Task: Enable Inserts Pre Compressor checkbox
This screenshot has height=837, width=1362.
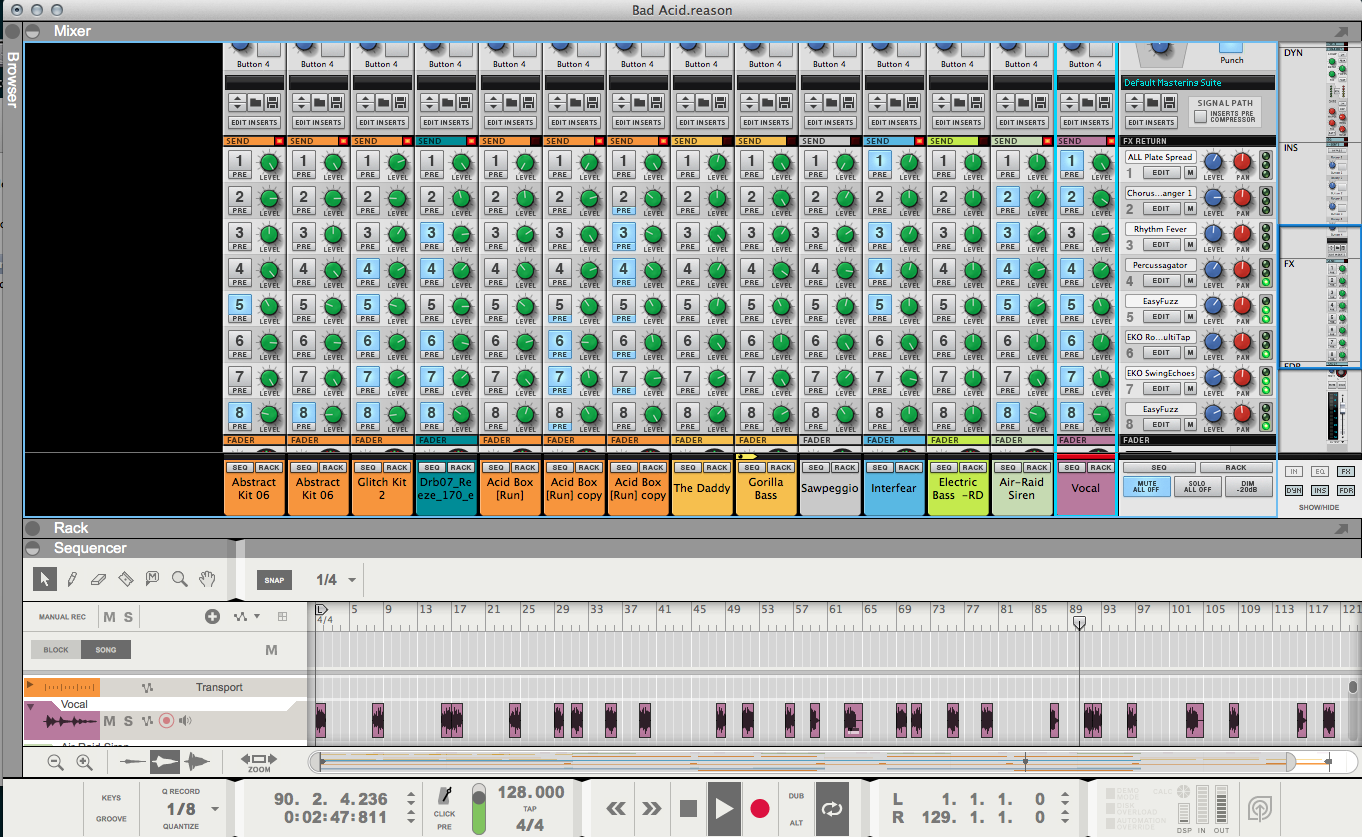Action: [x=1200, y=117]
